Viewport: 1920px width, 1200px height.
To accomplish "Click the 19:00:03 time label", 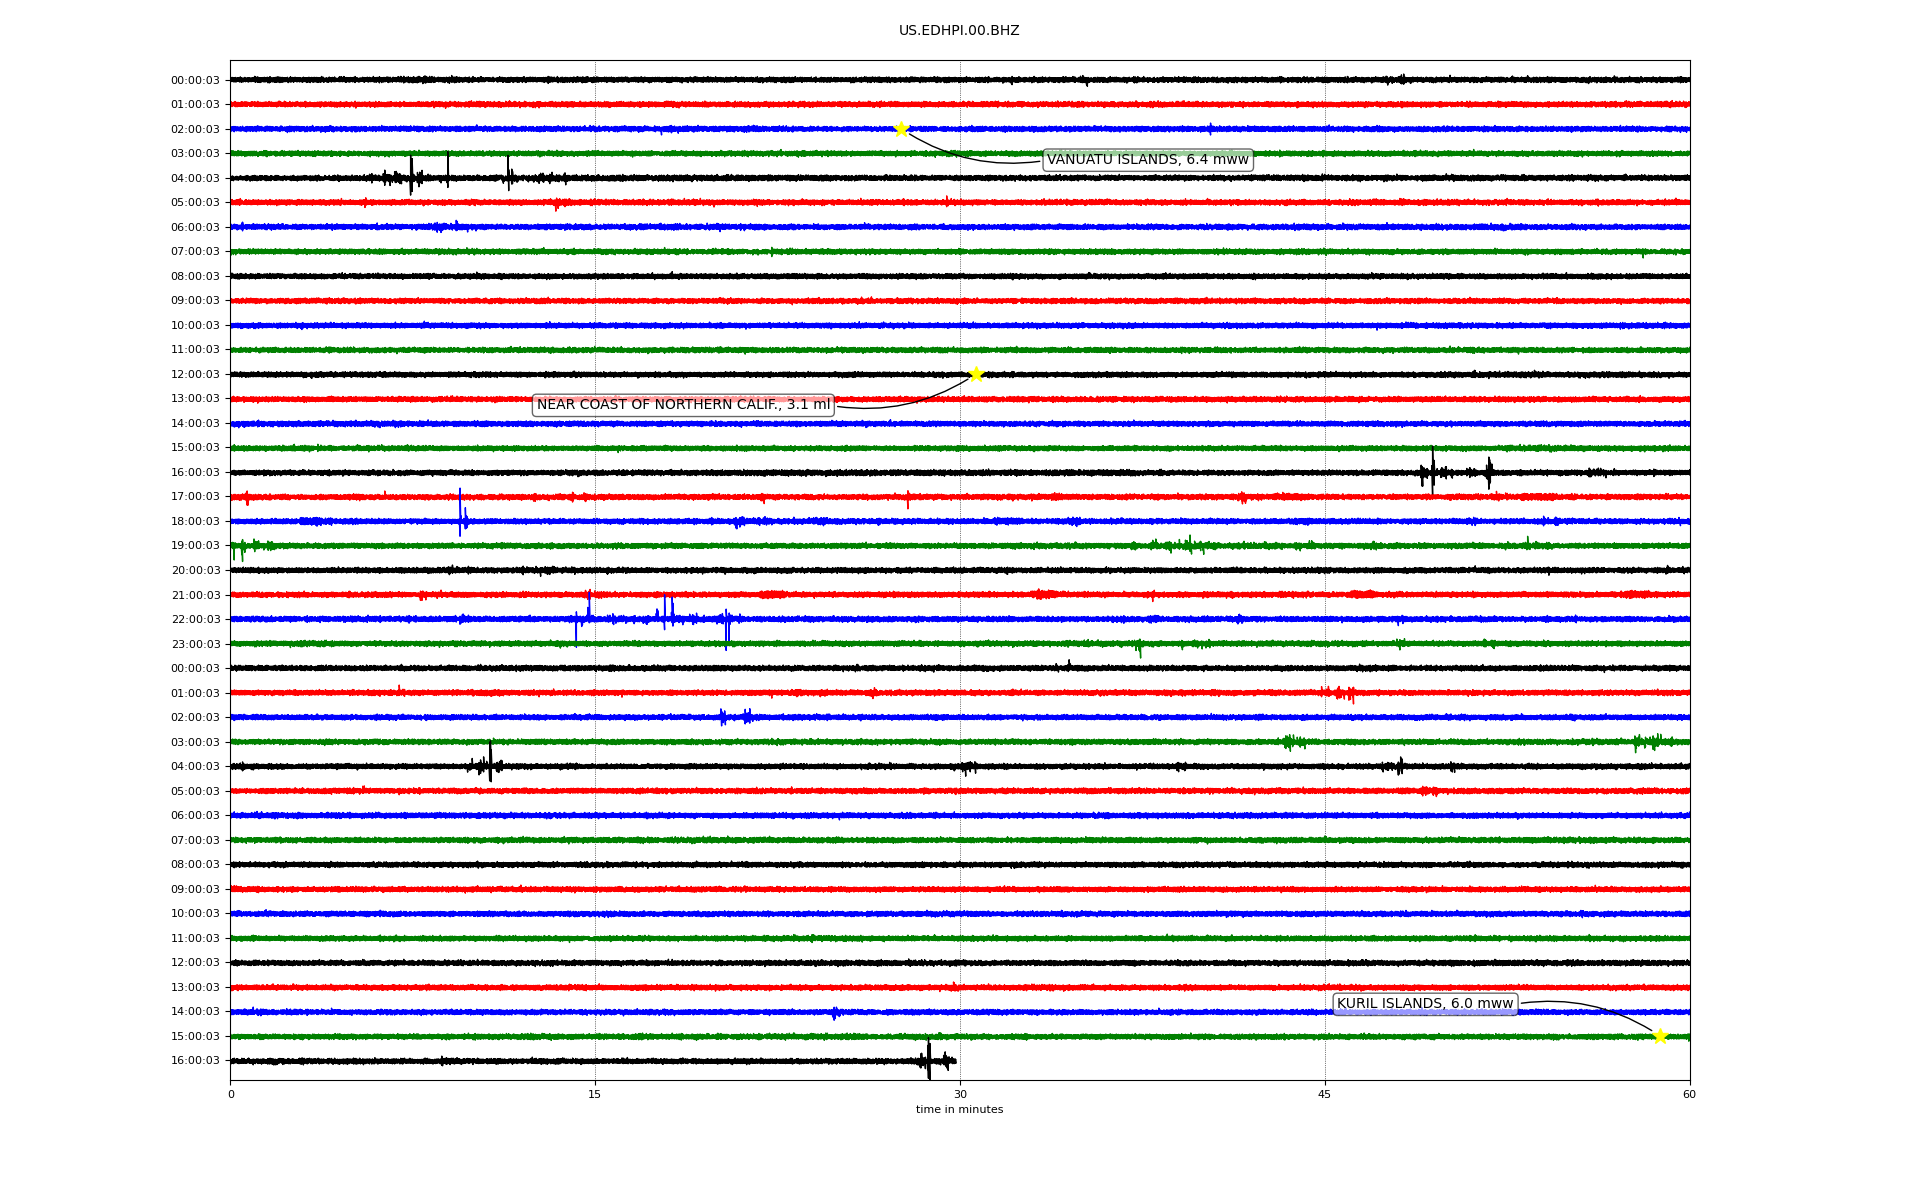I will (195, 546).
